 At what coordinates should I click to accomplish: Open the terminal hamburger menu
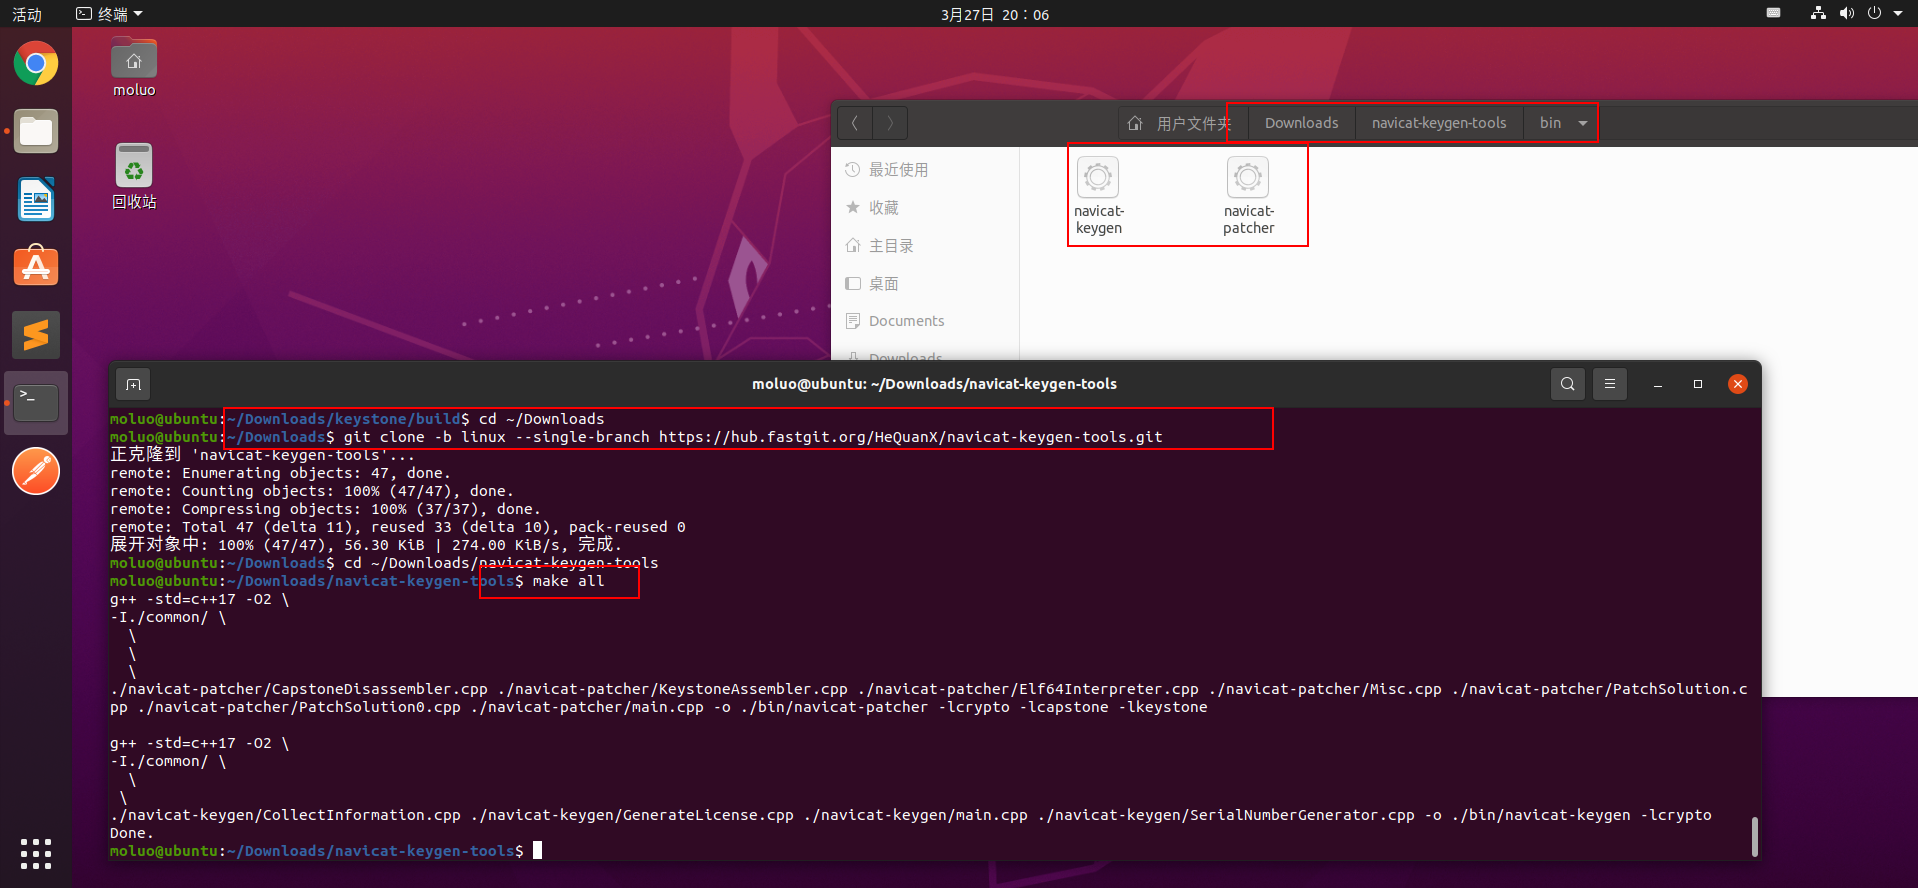1609,384
